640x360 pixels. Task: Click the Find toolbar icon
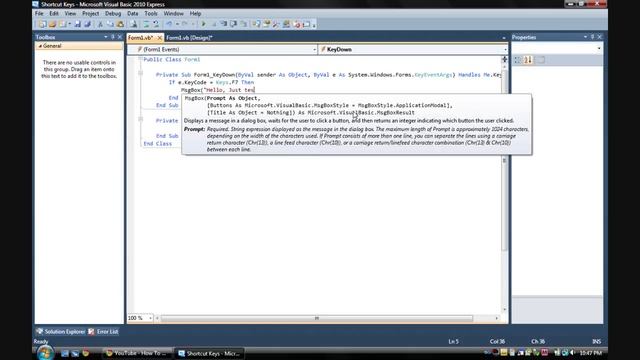pyautogui.click(x=133, y=24)
